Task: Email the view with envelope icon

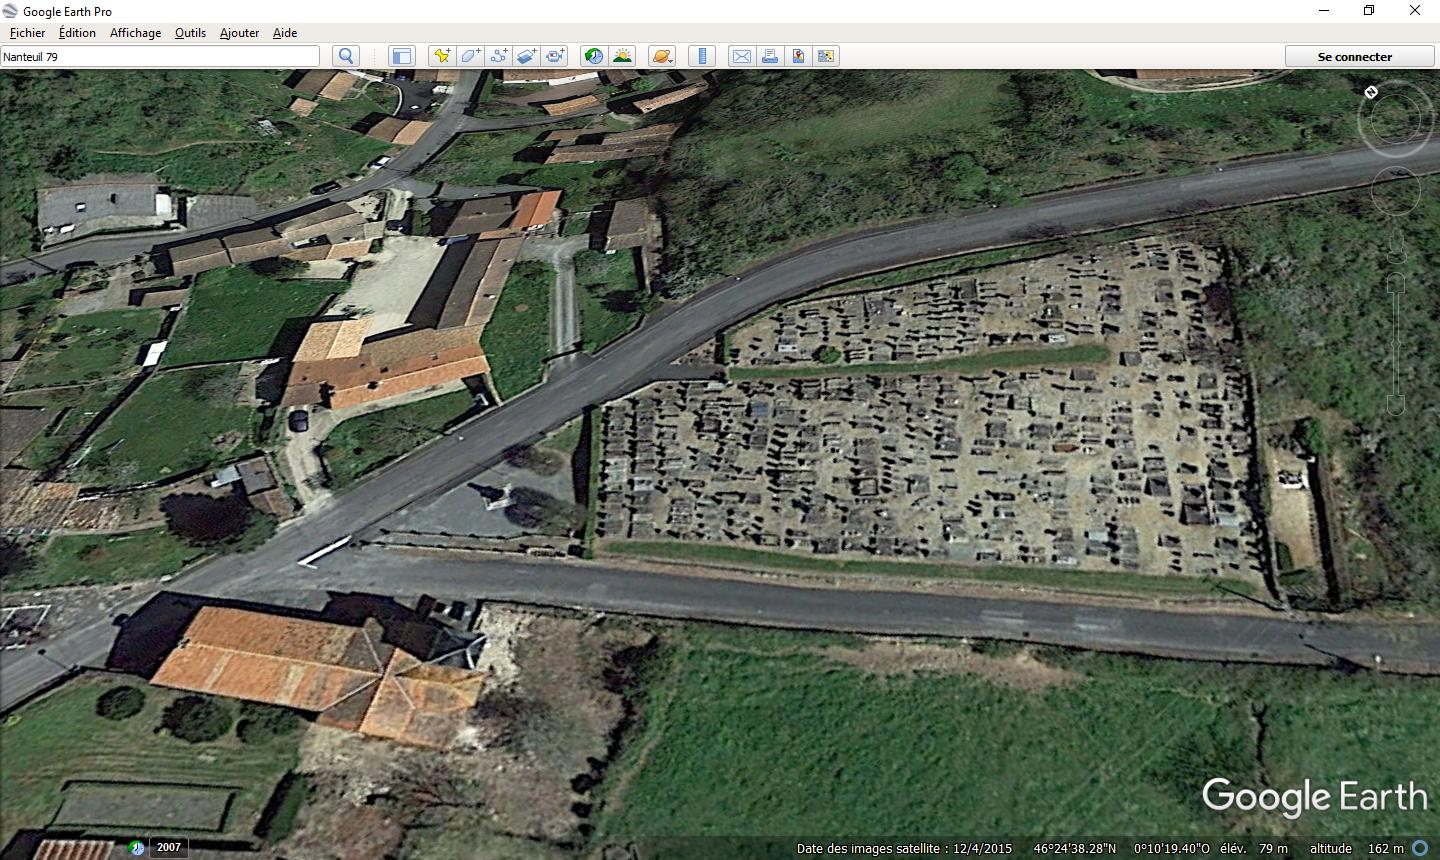Action: 742,56
